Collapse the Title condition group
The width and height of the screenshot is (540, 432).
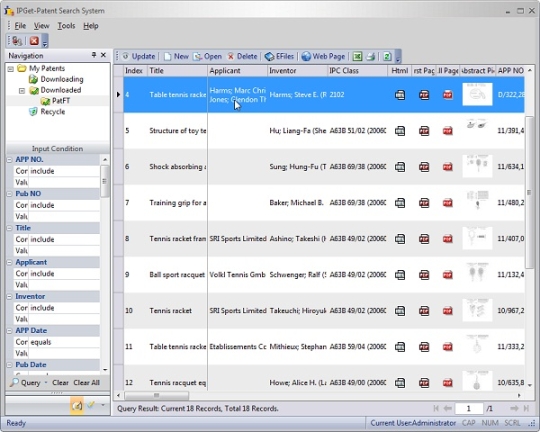tap(10, 228)
